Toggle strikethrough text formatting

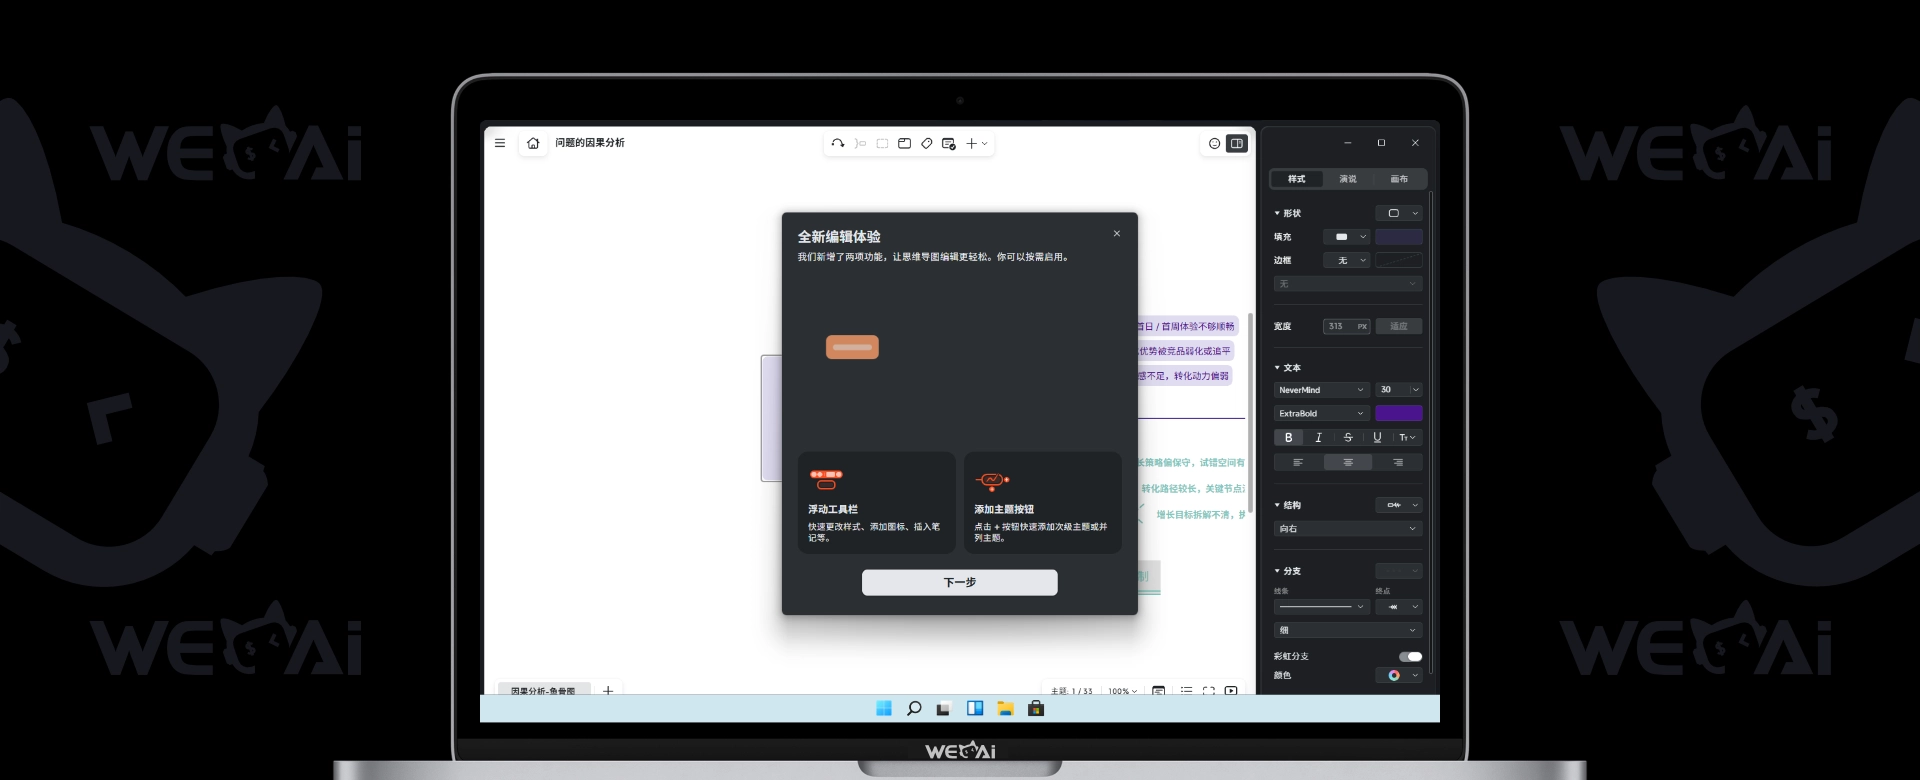pyautogui.click(x=1348, y=437)
